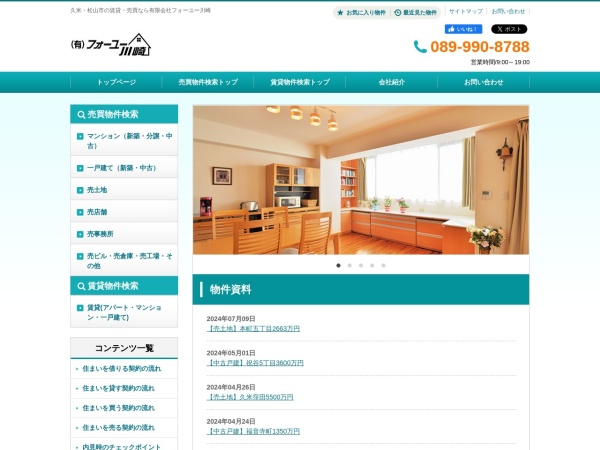
Task: Open お問い合わせ in navigation bar
Action: pos(484,82)
